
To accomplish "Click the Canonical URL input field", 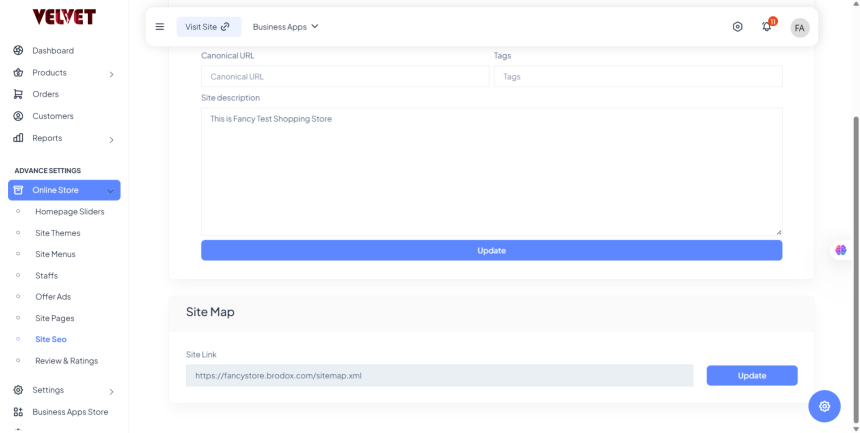I will pyautogui.click(x=345, y=77).
